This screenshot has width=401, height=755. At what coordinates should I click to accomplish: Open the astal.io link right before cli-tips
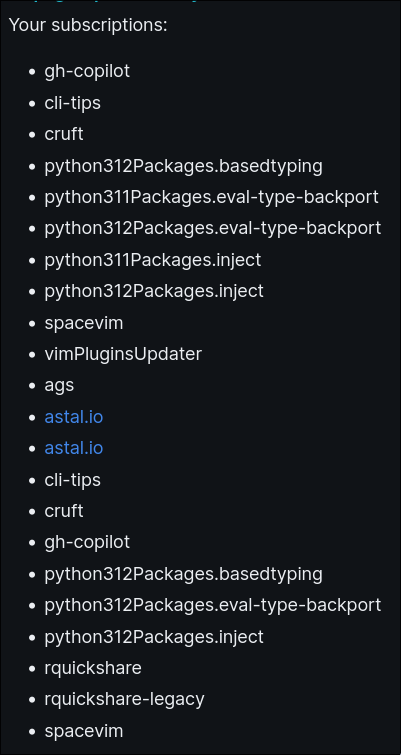click(74, 448)
